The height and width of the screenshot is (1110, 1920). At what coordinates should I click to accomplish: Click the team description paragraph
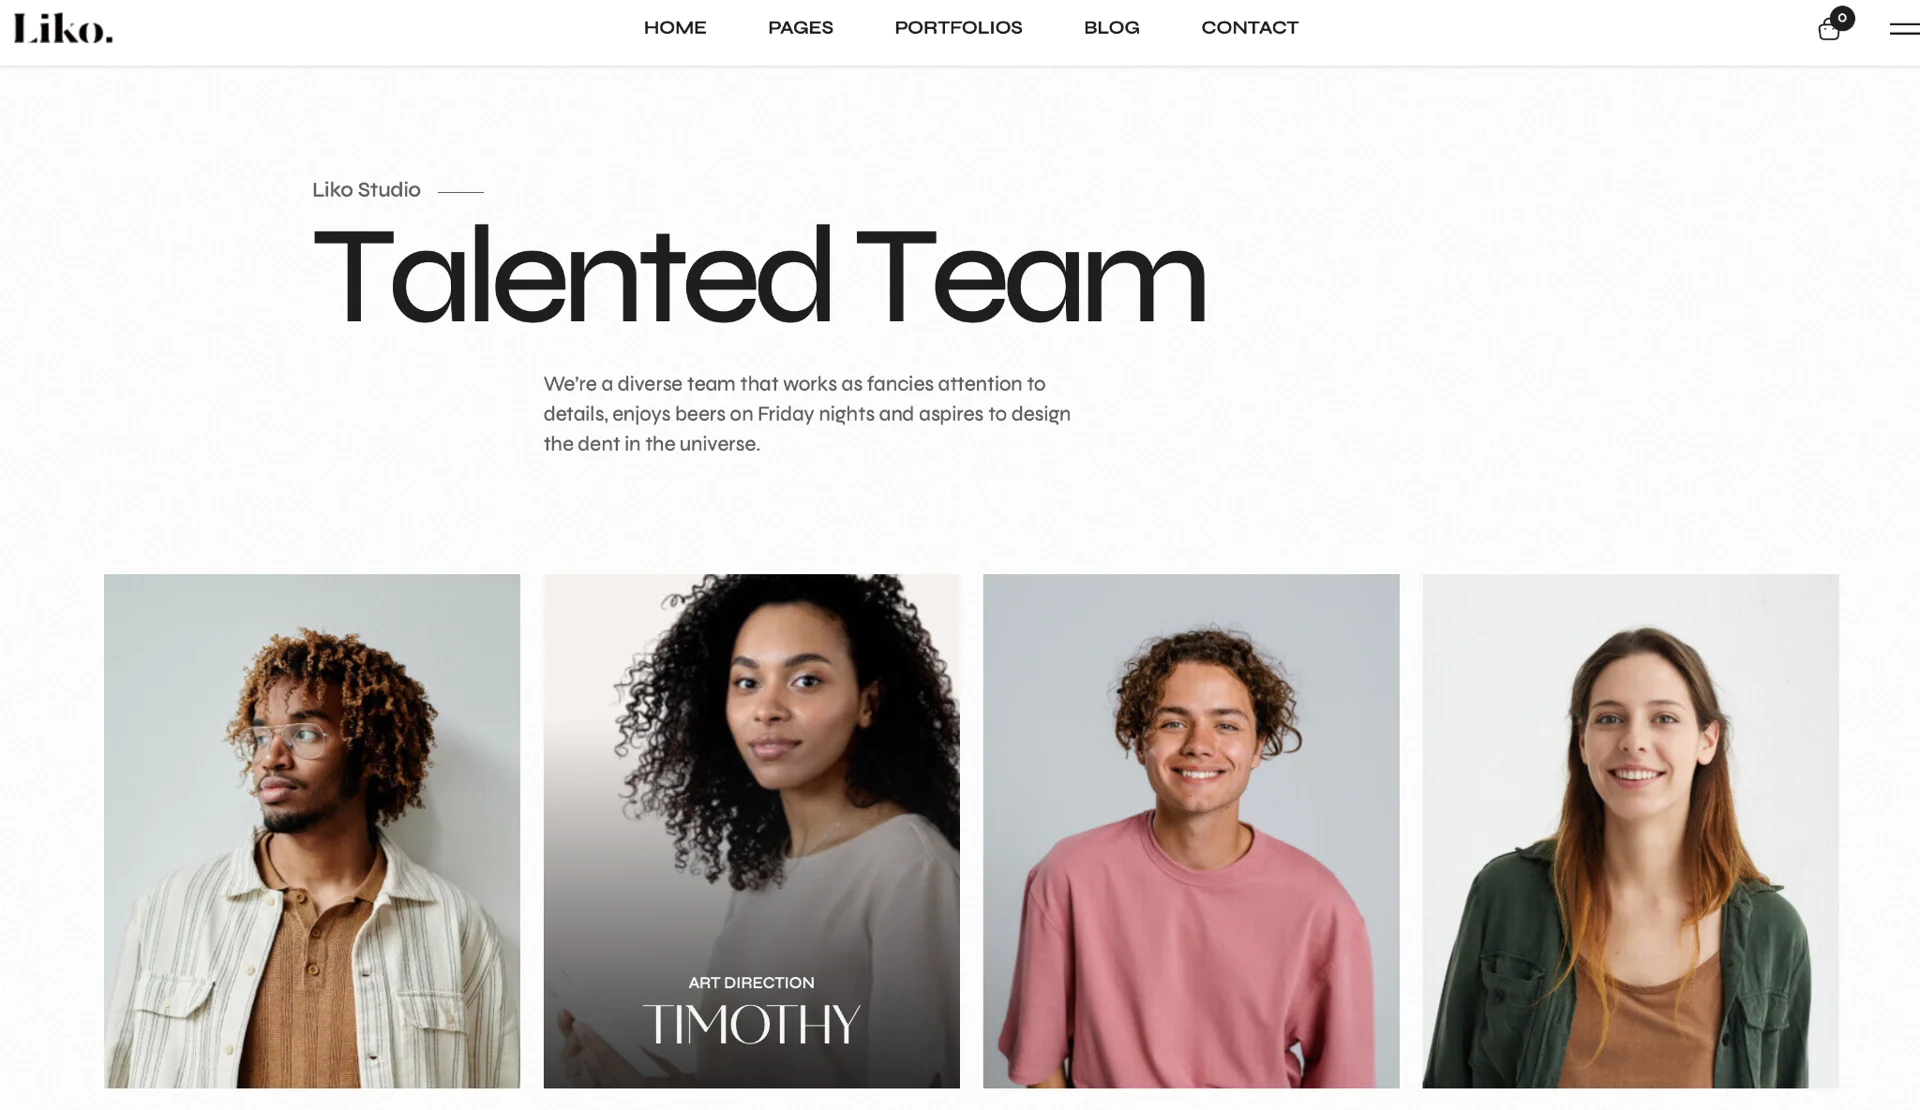tap(807, 414)
